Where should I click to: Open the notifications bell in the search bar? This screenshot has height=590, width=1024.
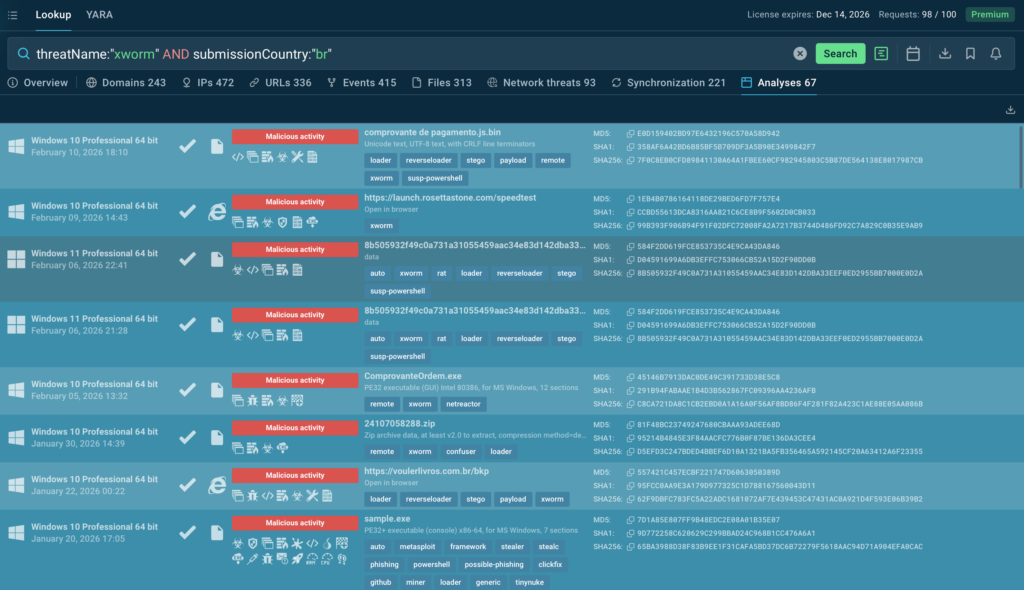pos(996,54)
